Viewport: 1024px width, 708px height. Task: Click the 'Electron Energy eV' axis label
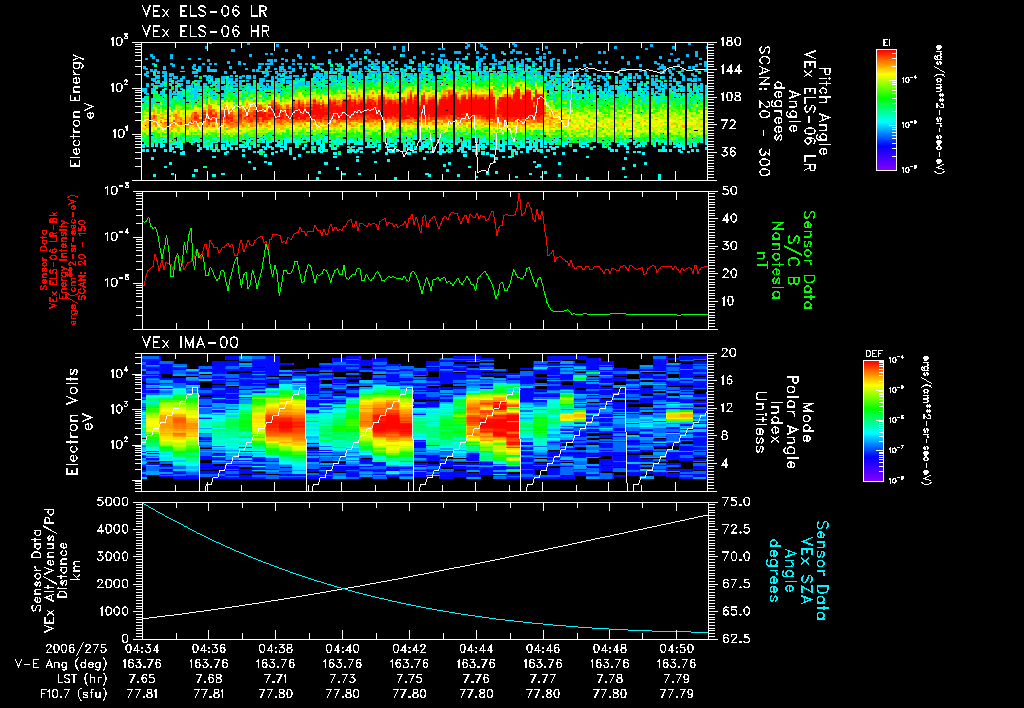80,111
